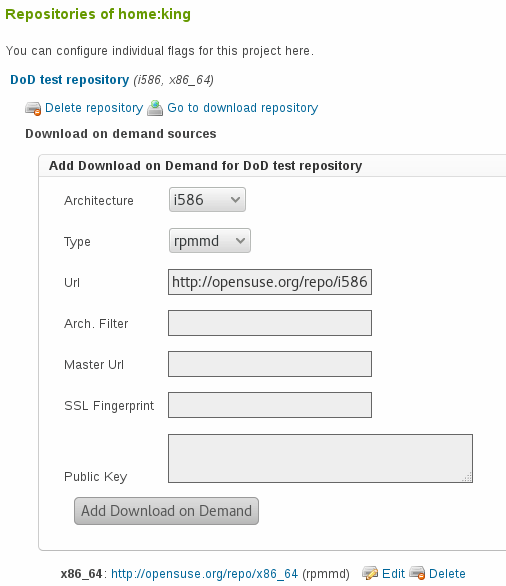This screenshot has height=586, width=506.
Task: Click the Delete link for x86_64 source
Action: click(447, 574)
